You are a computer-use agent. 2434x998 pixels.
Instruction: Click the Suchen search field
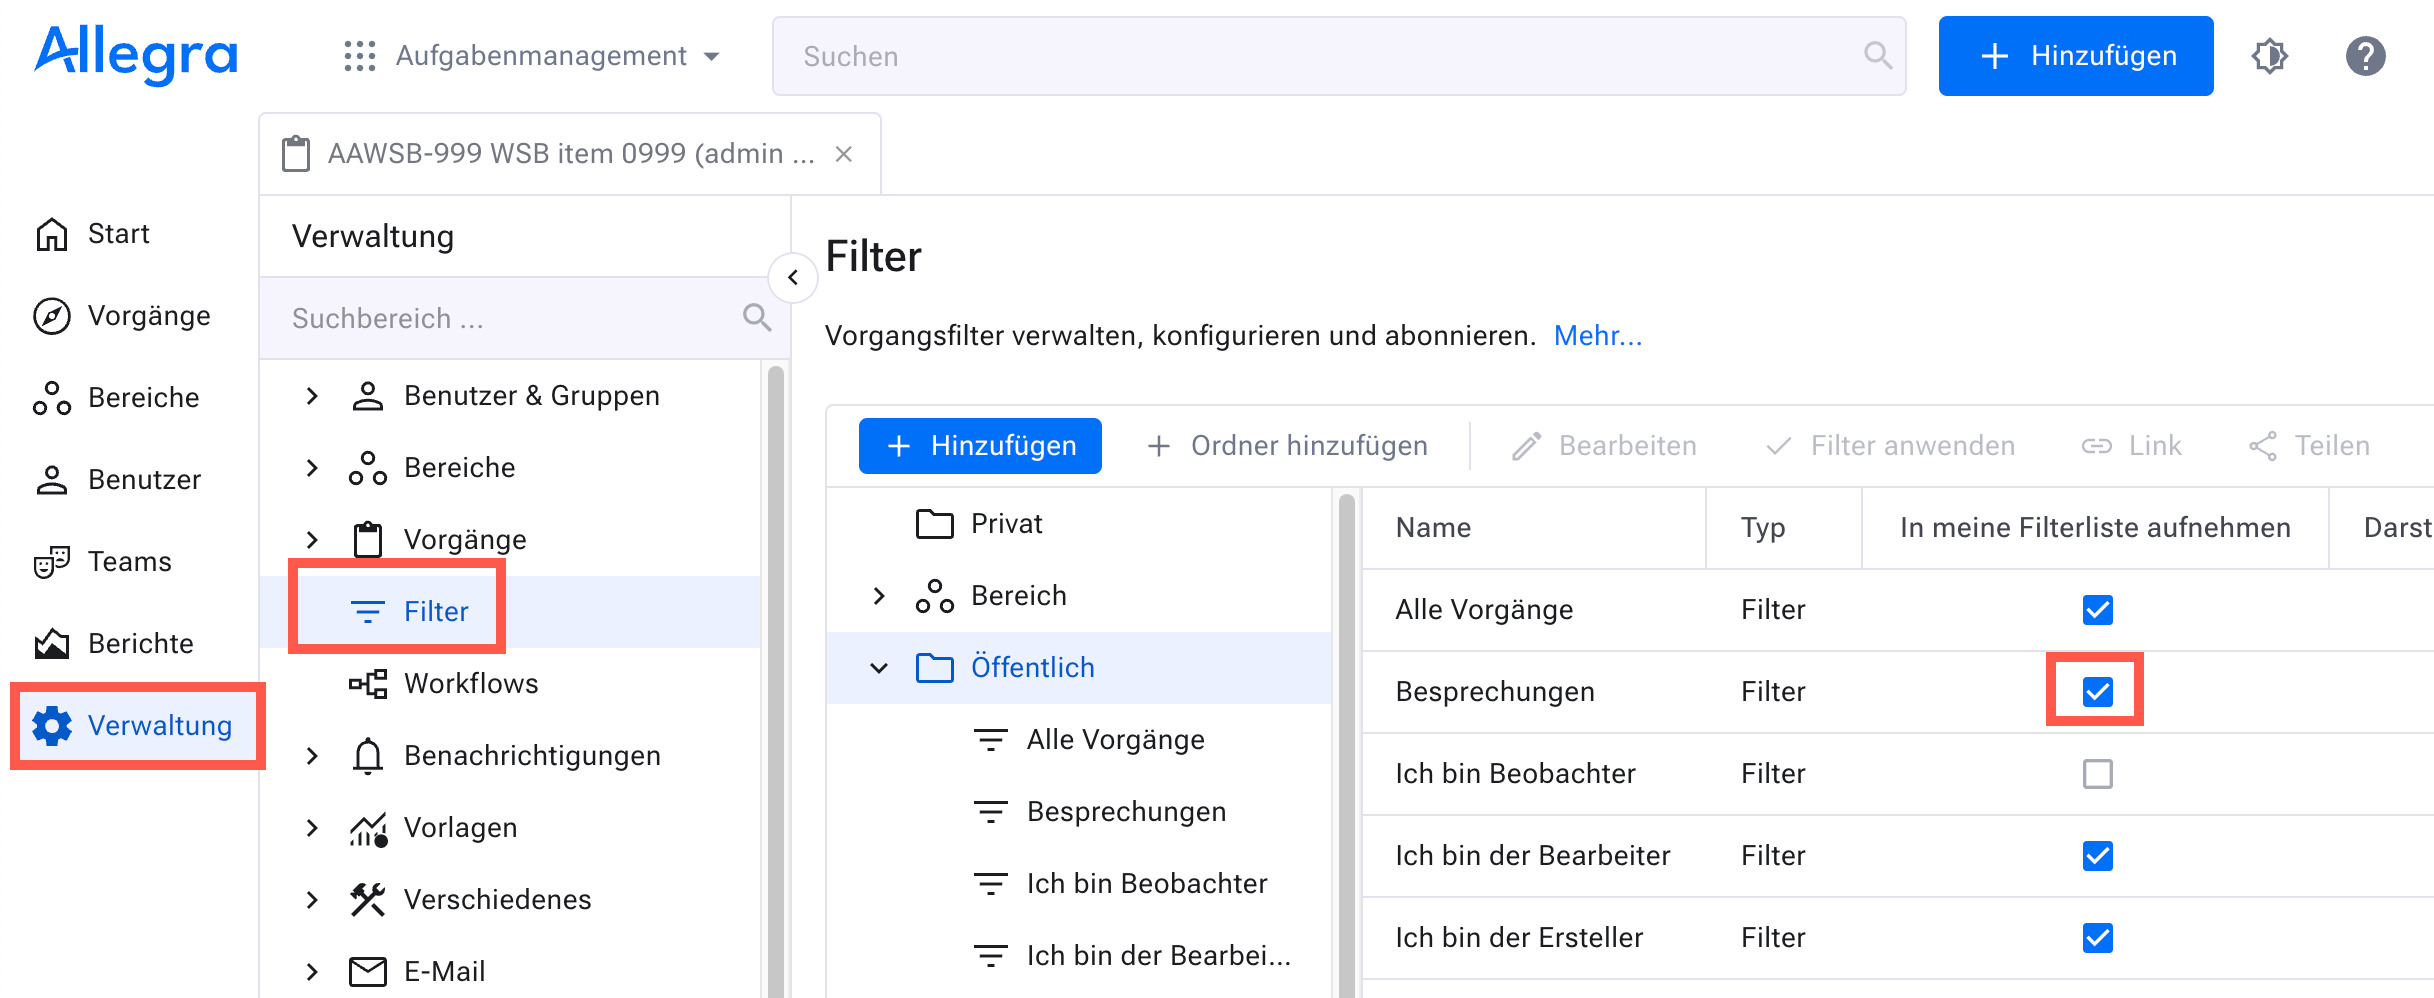click(1339, 56)
